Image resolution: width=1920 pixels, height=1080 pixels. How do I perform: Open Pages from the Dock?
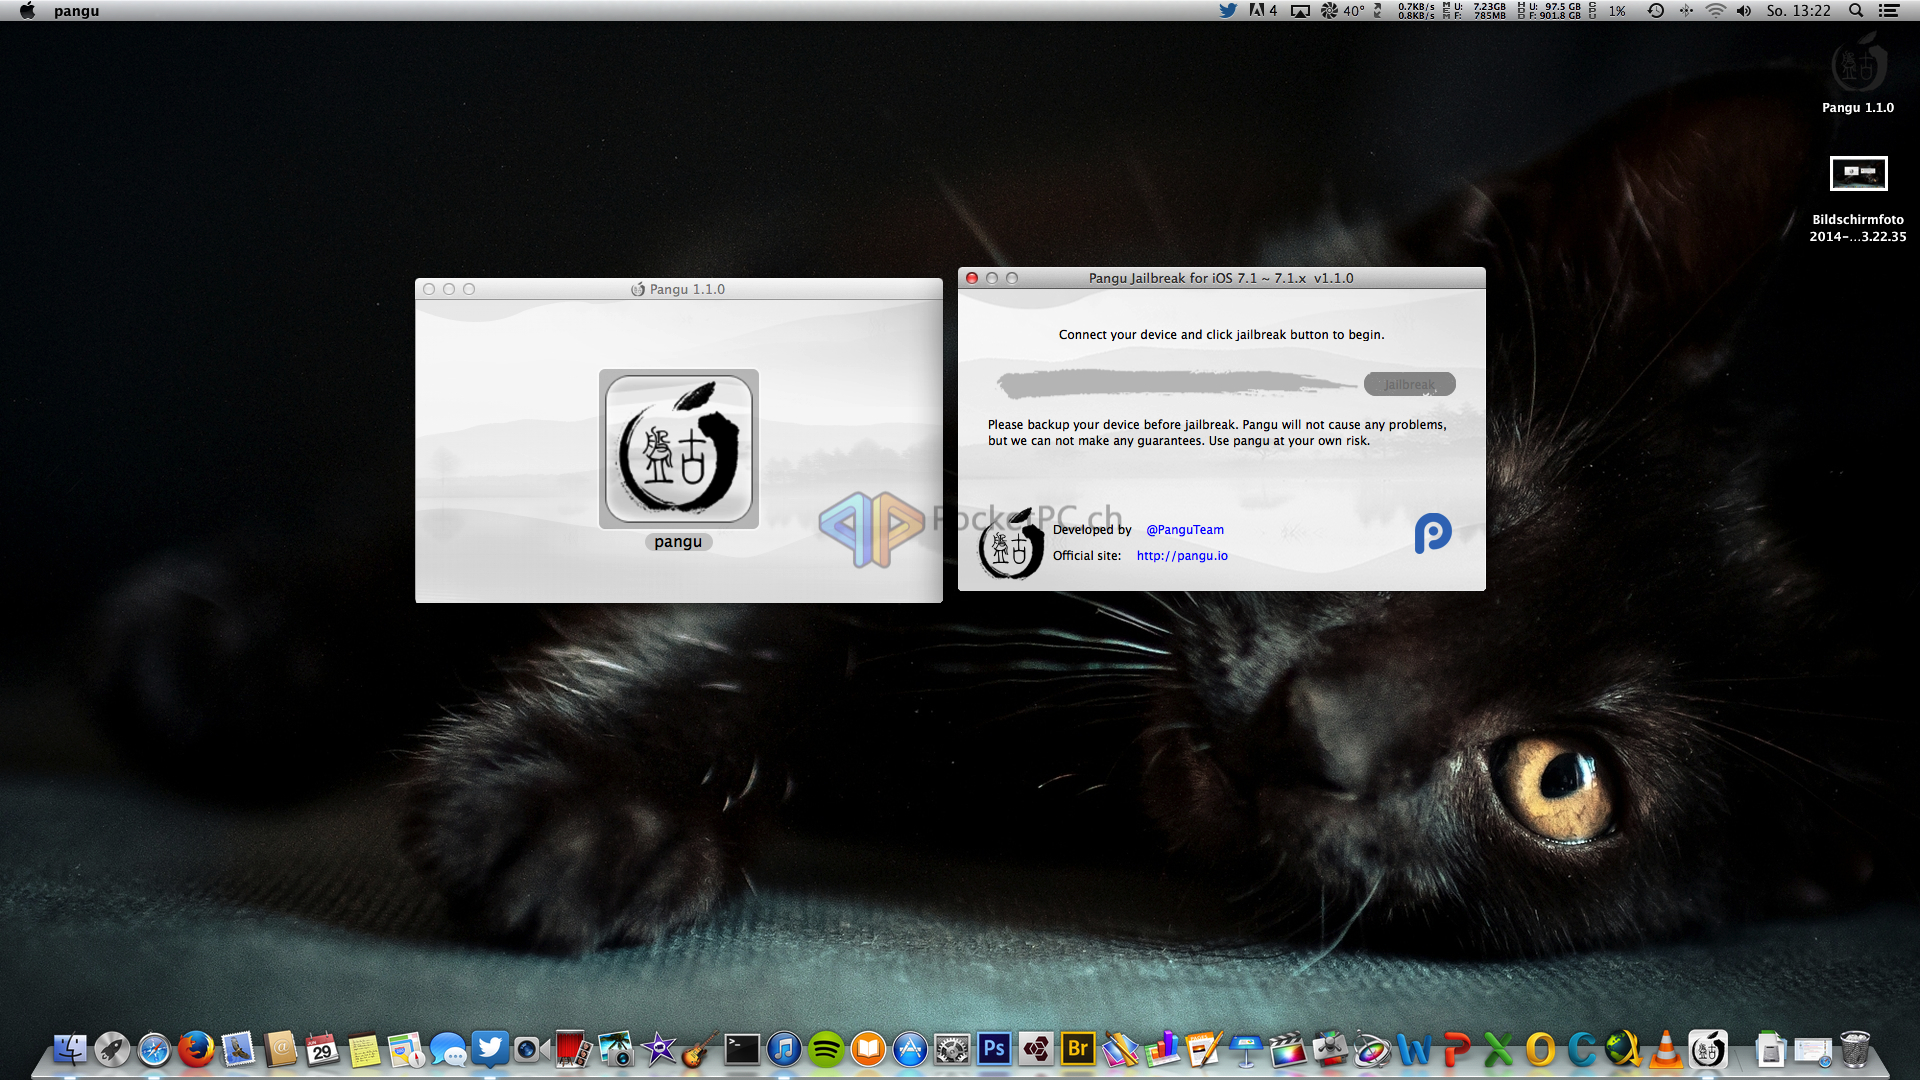click(1204, 1049)
